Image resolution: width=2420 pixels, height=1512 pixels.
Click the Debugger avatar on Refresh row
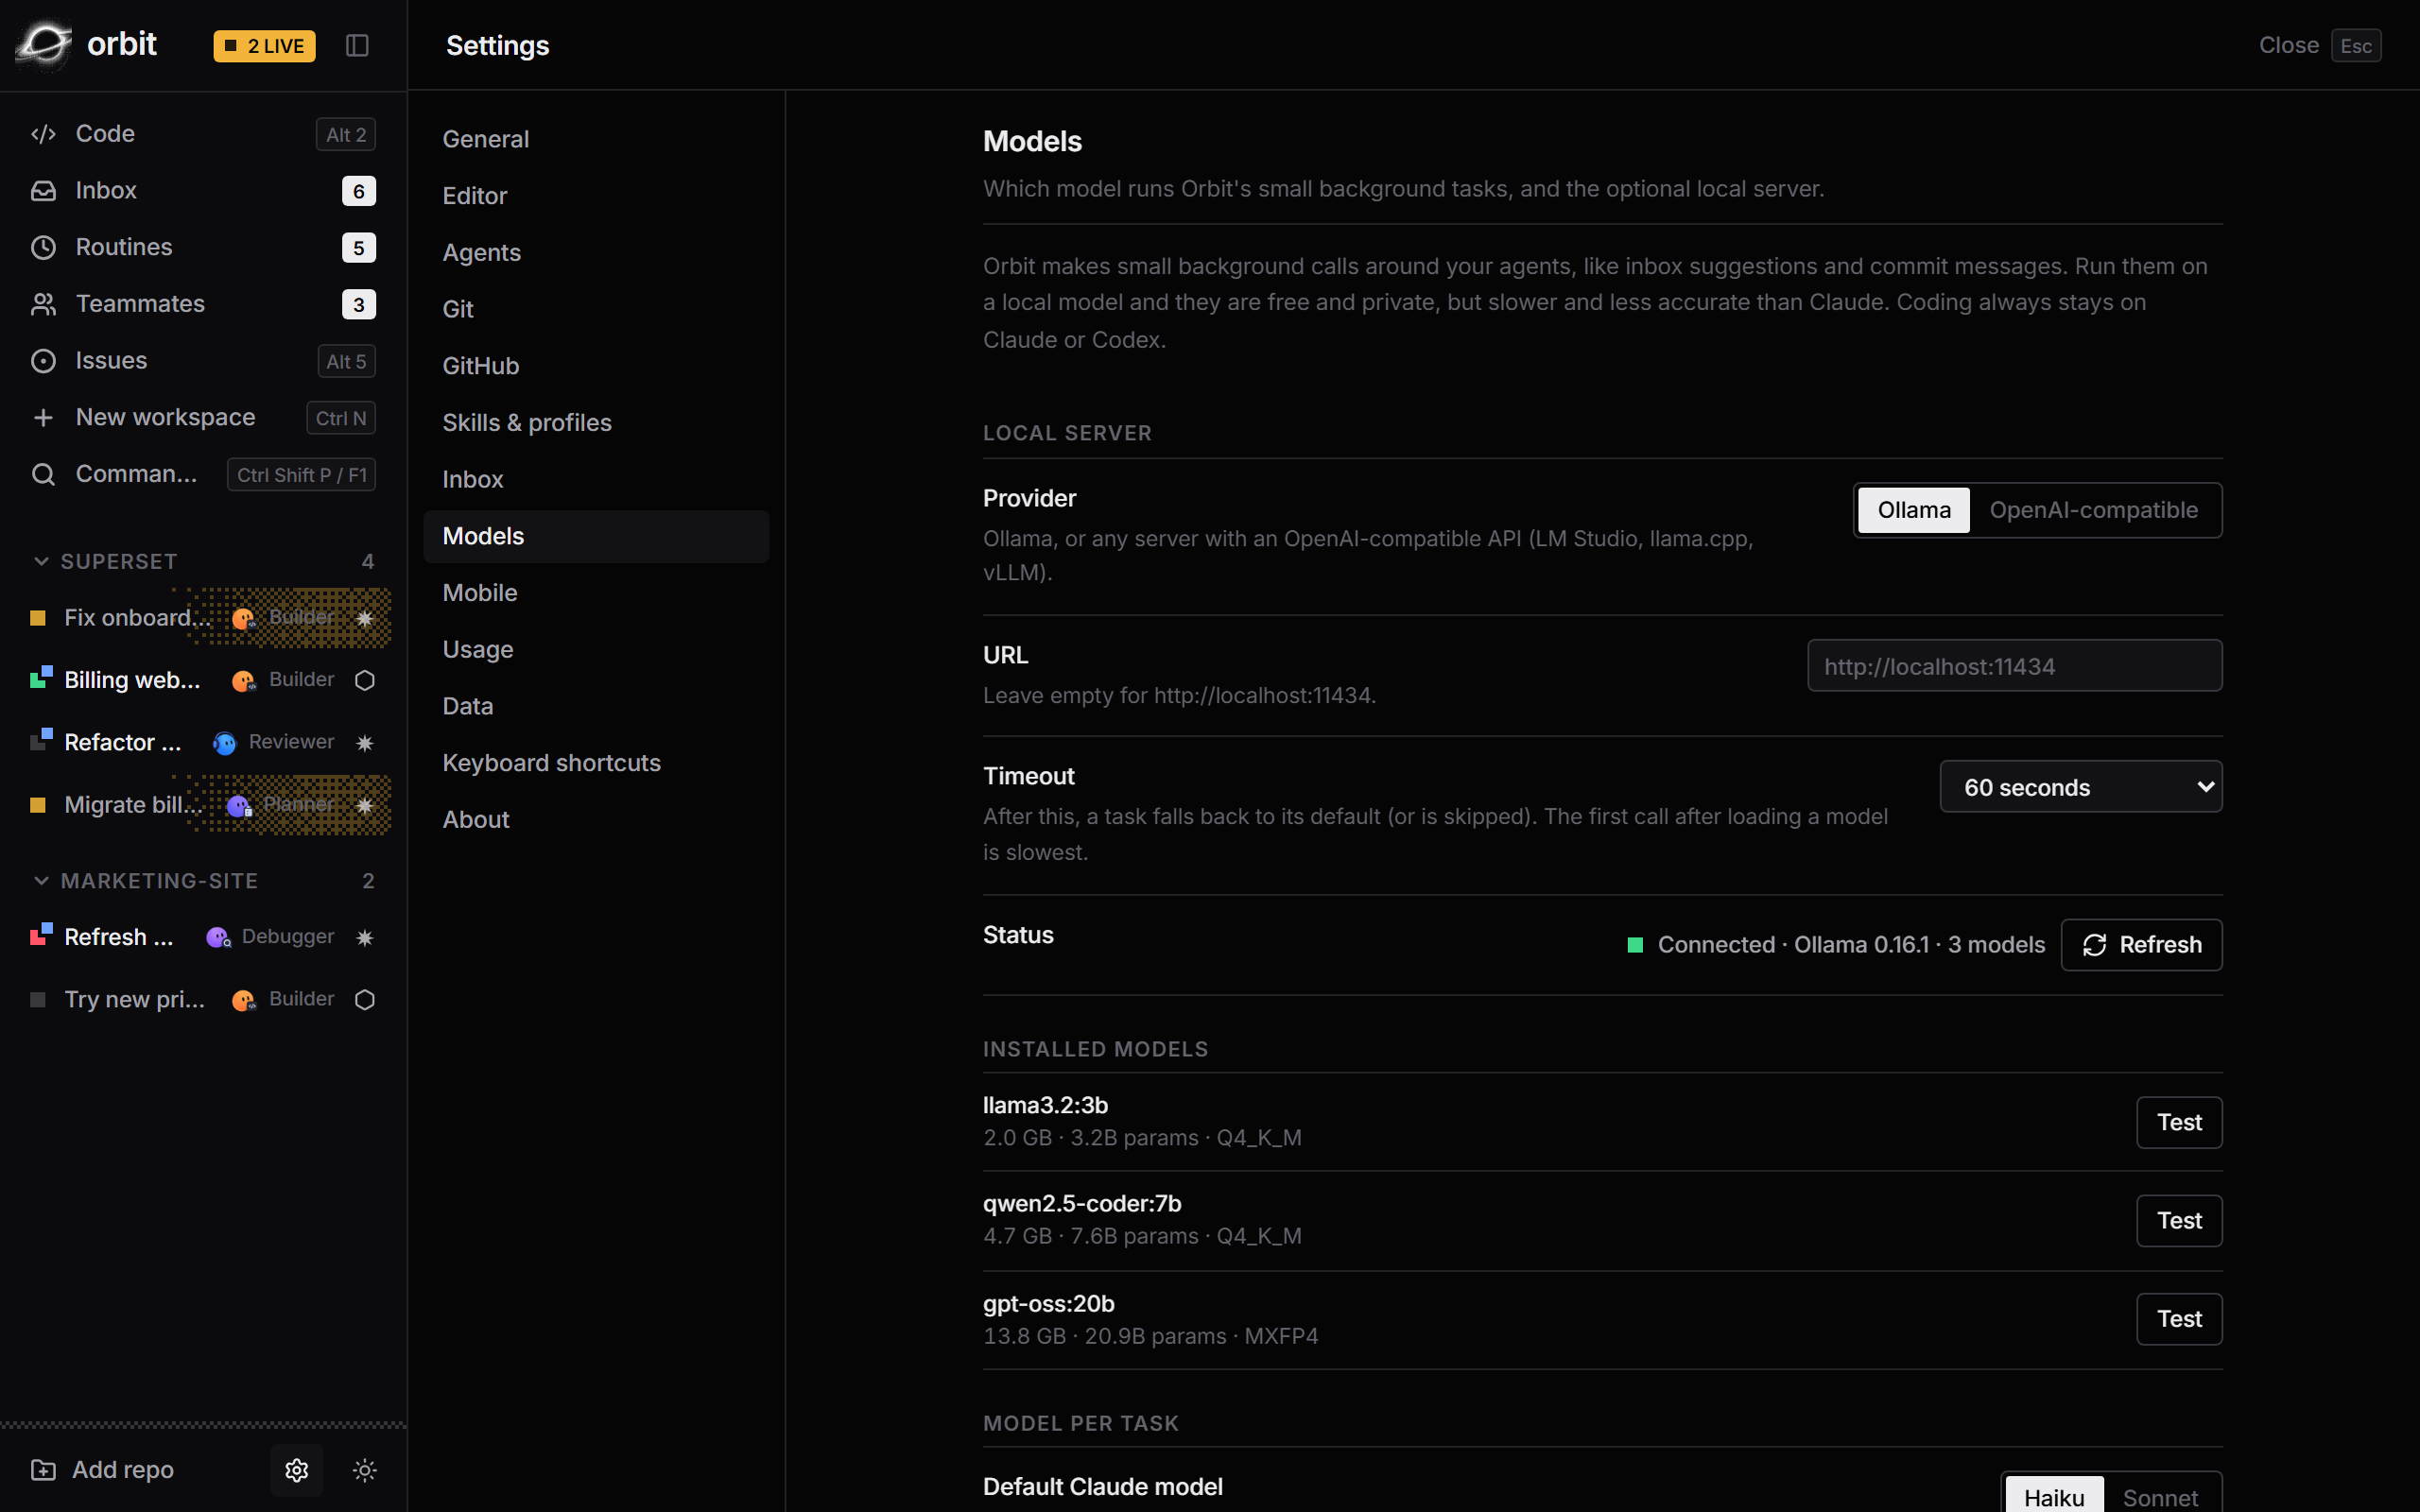click(x=218, y=937)
